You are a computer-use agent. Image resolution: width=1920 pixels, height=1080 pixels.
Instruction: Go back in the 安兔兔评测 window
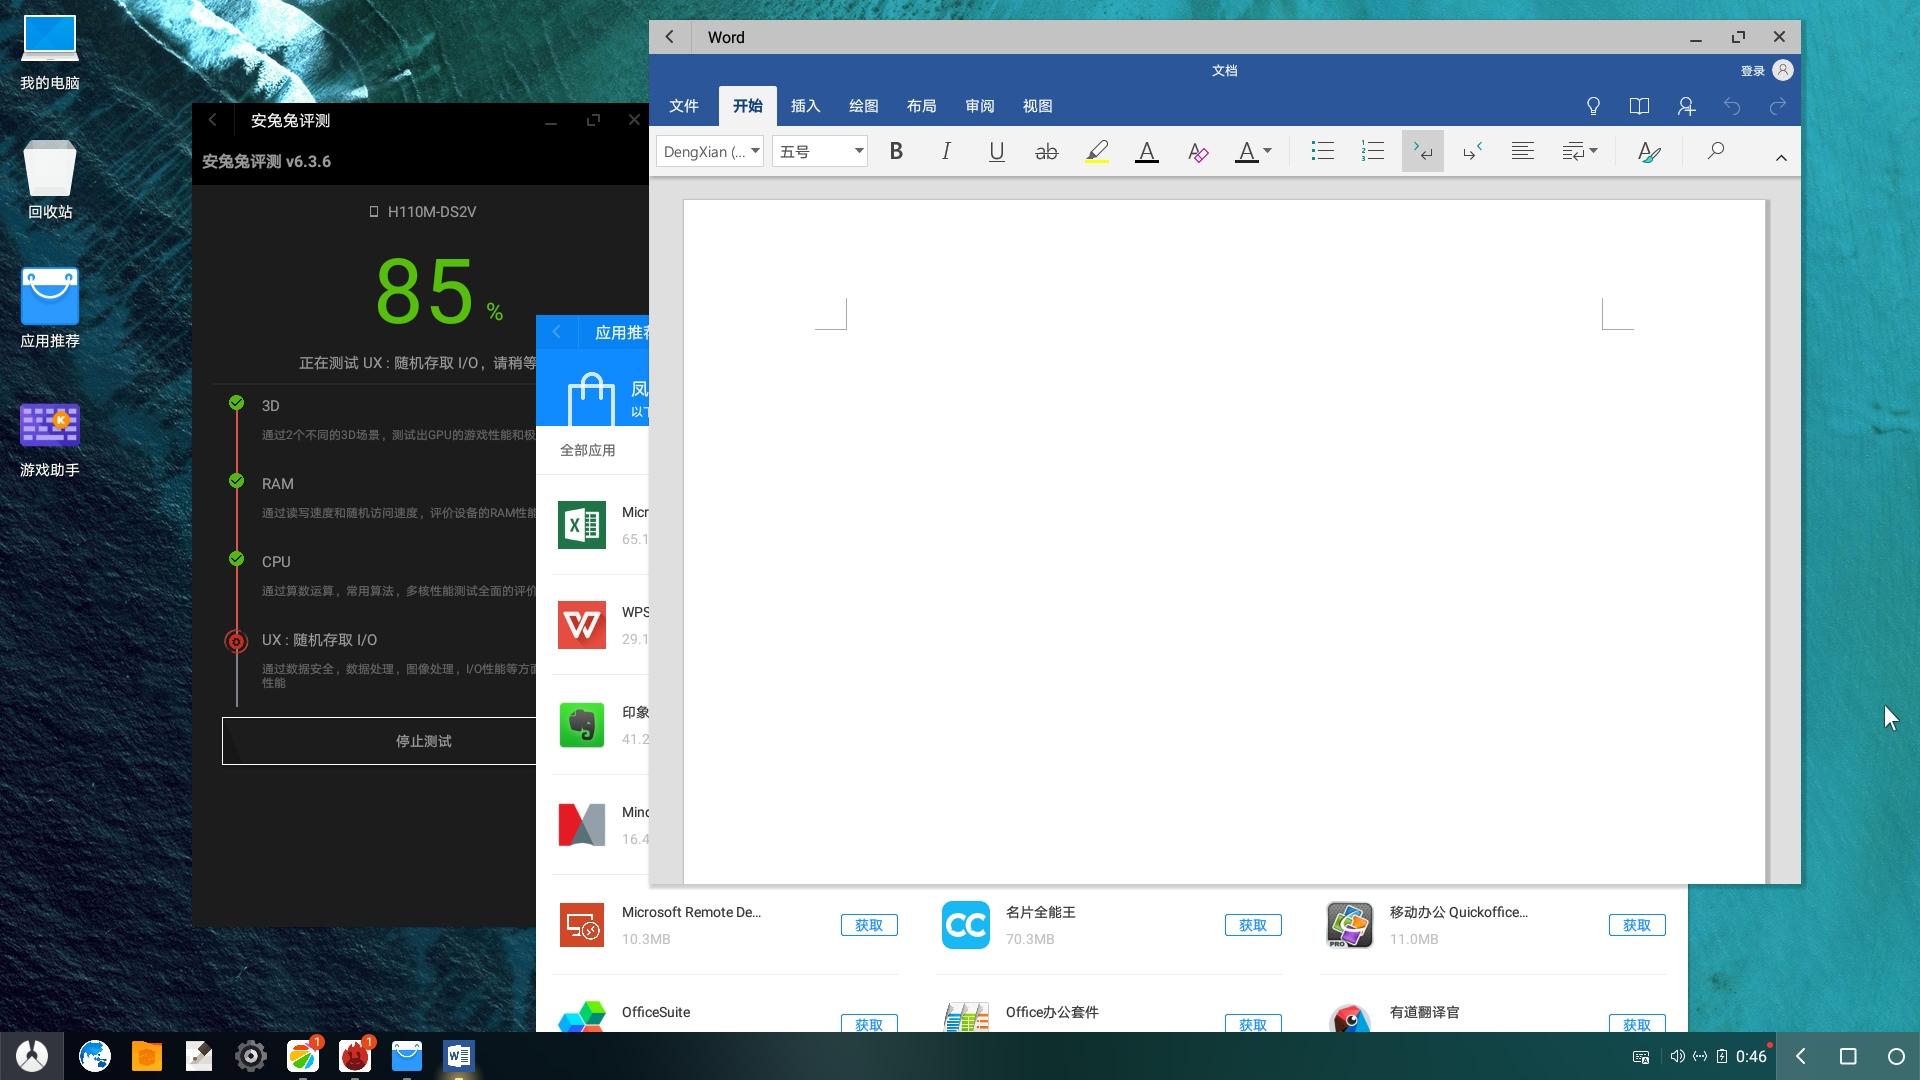[212, 120]
